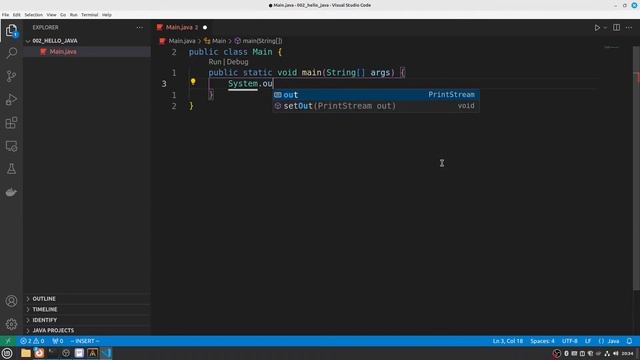This screenshot has width=640, height=360.
Task: Open the Explorer view in activity bar
Action: [11, 30]
